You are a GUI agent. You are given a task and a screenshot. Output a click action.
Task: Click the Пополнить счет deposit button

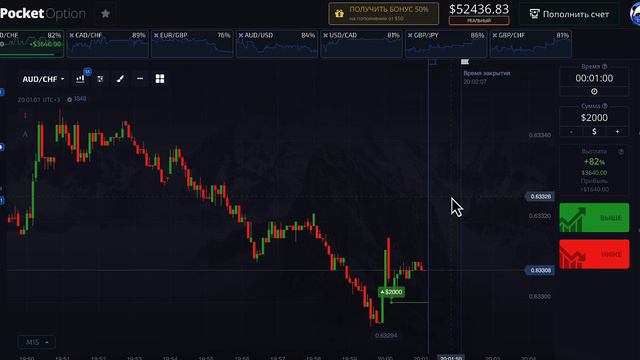pos(569,14)
